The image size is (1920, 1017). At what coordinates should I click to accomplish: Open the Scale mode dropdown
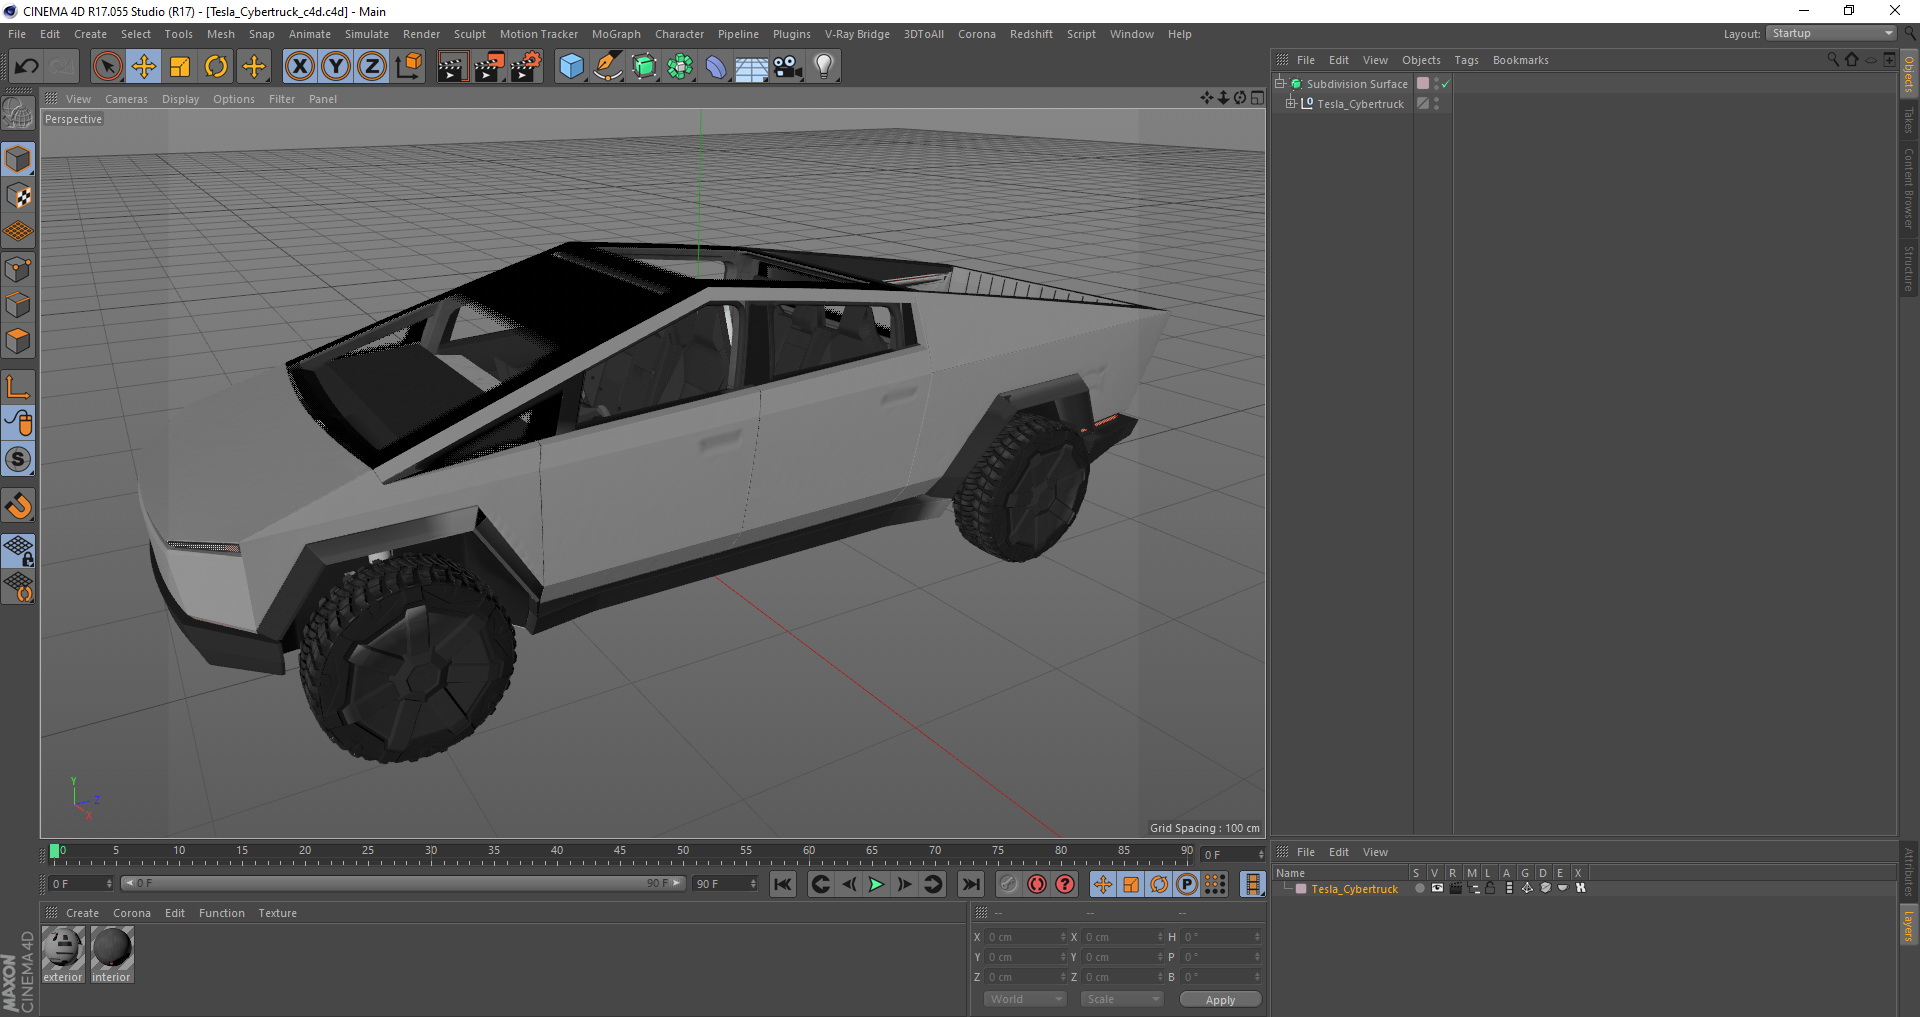1121,999
